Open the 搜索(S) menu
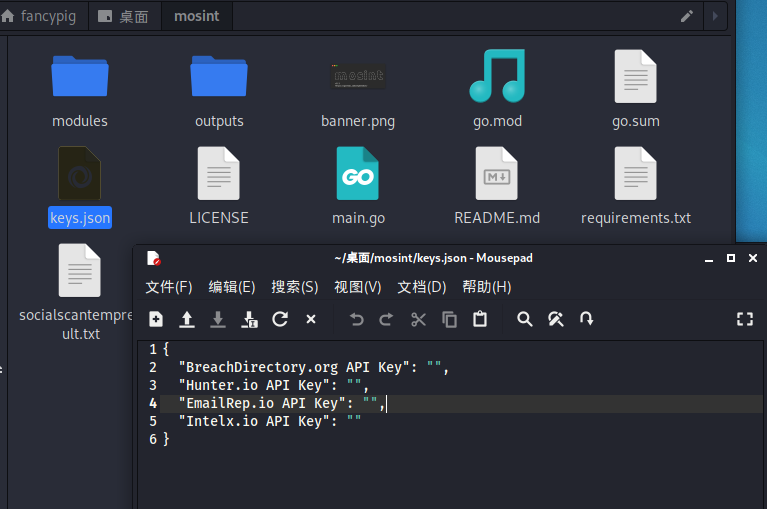767x509 pixels. tap(295, 287)
